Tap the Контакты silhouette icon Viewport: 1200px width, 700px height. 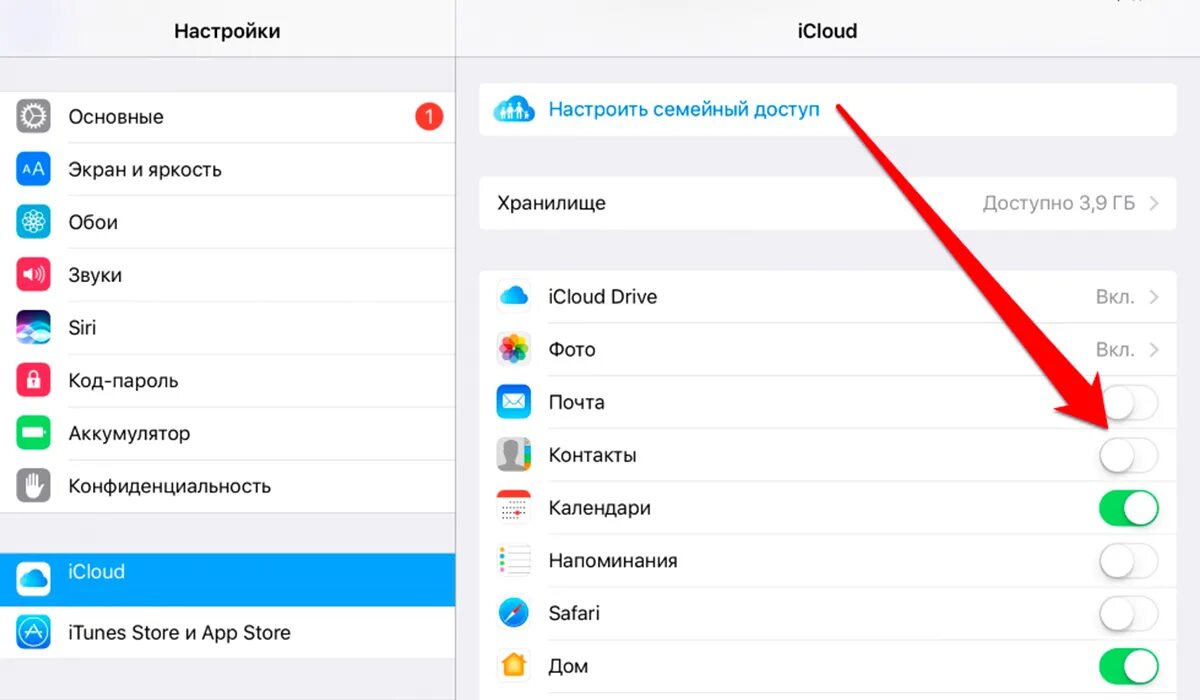(x=514, y=455)
